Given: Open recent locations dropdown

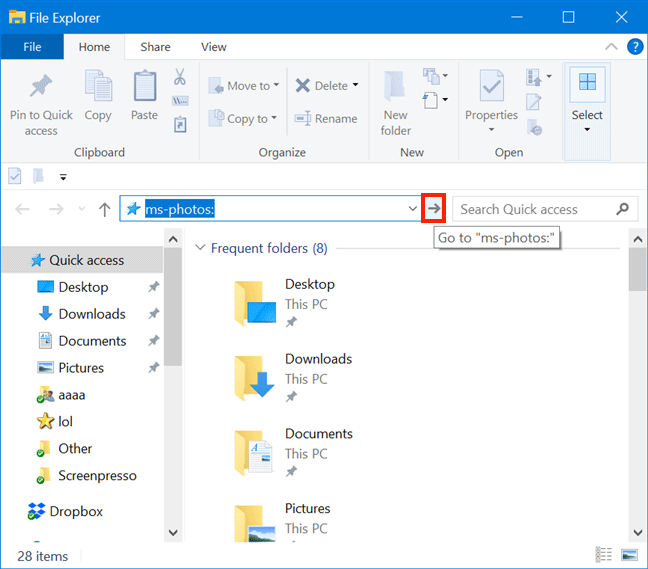Looking at the screenshot, I should 82,209.
